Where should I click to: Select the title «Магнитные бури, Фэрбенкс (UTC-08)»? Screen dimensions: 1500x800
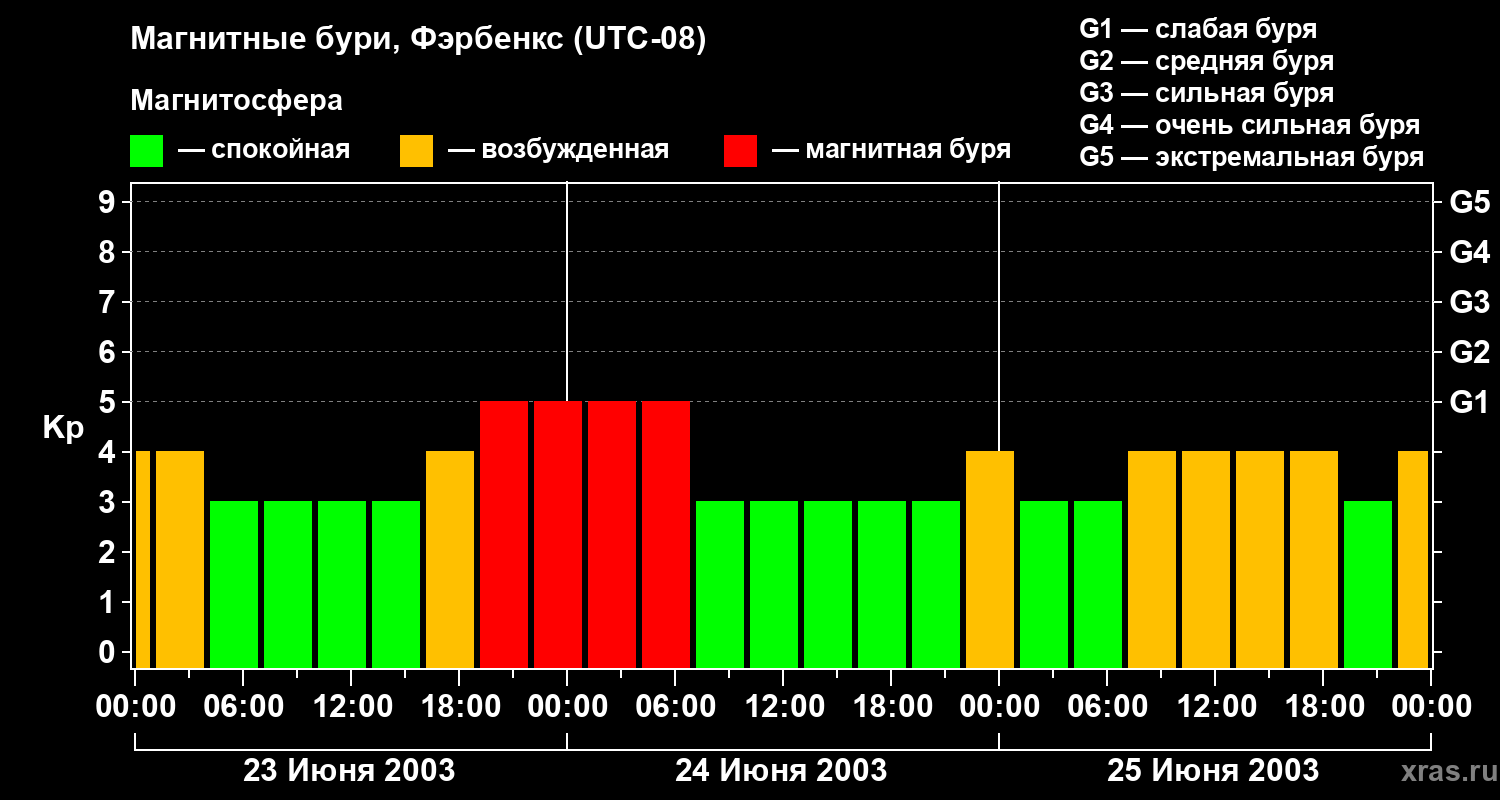[x=418, y=40]
